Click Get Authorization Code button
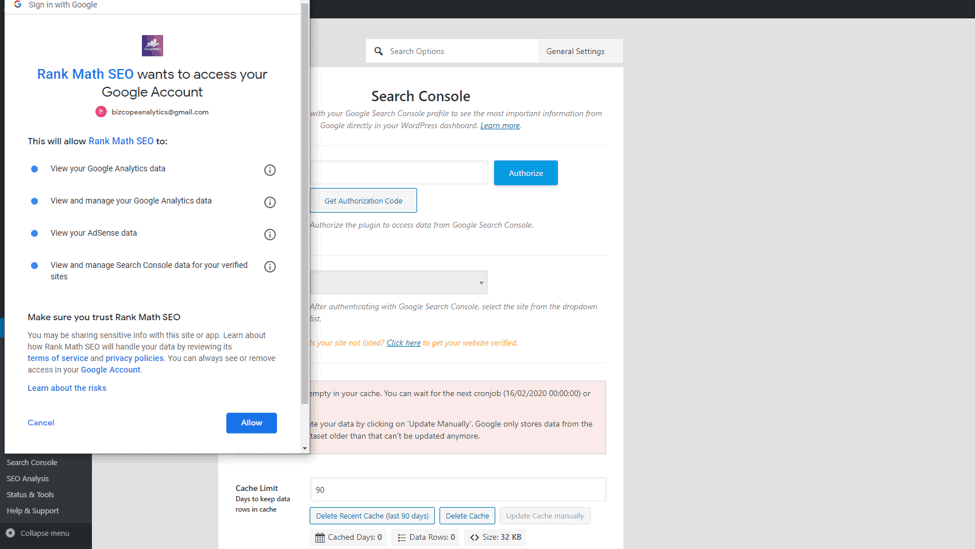Image resolution: width=975 pixels, height=549 pixels. click(363, 201)
